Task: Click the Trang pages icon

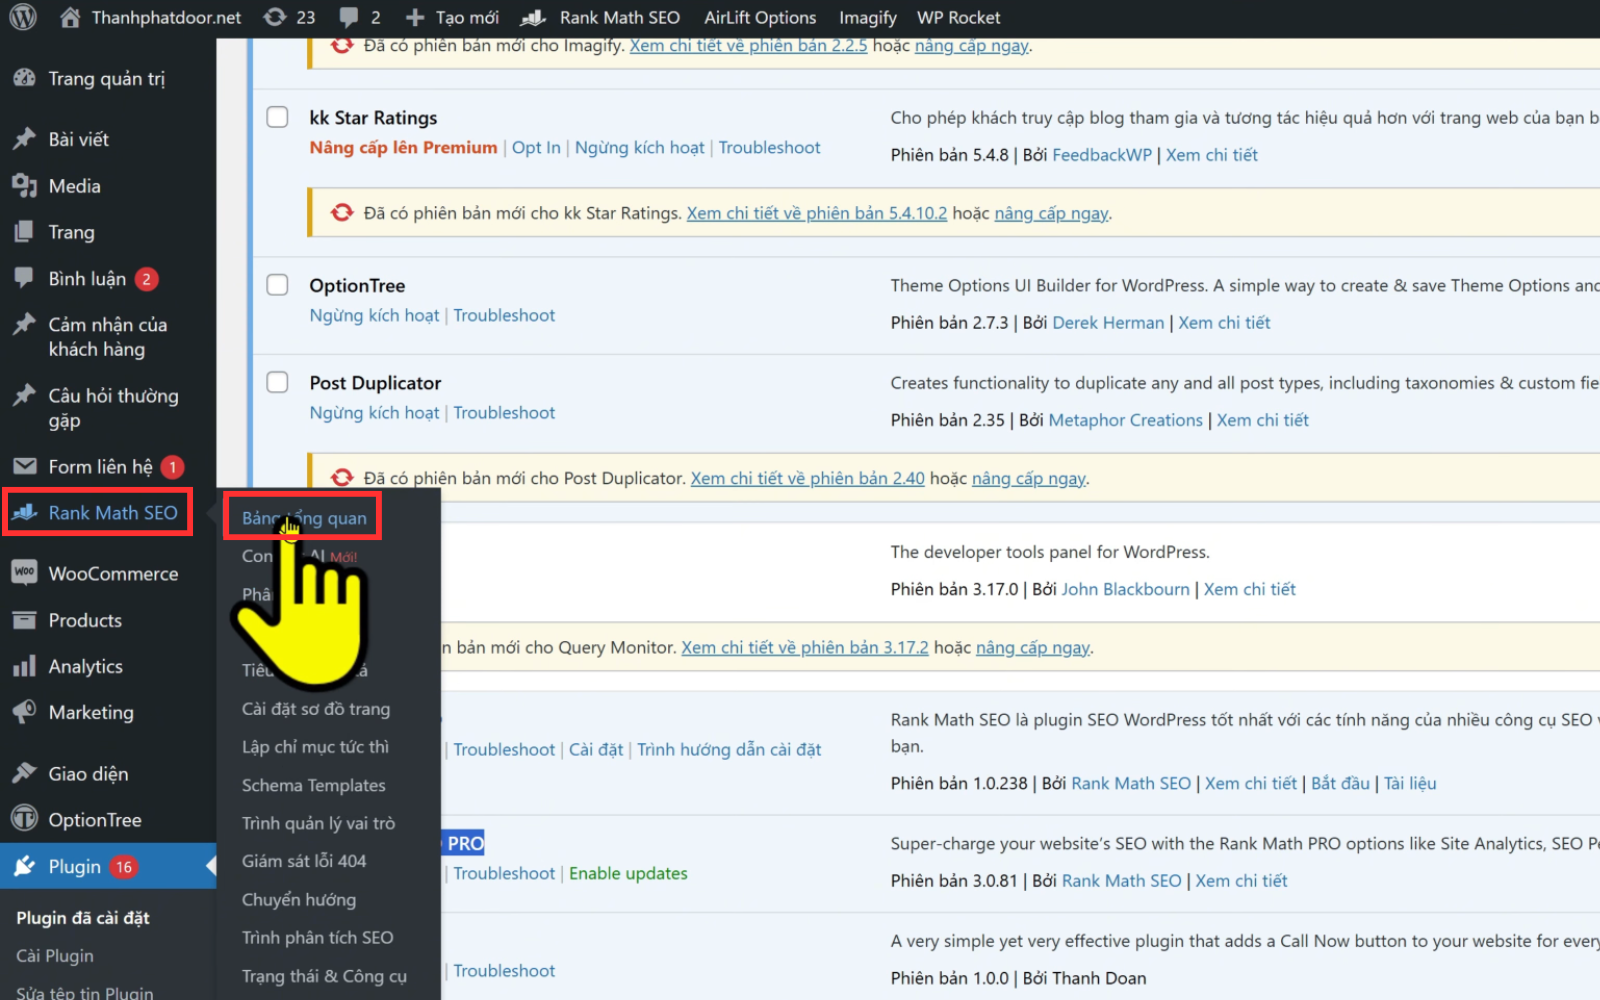Action: (x=24, y=232)
